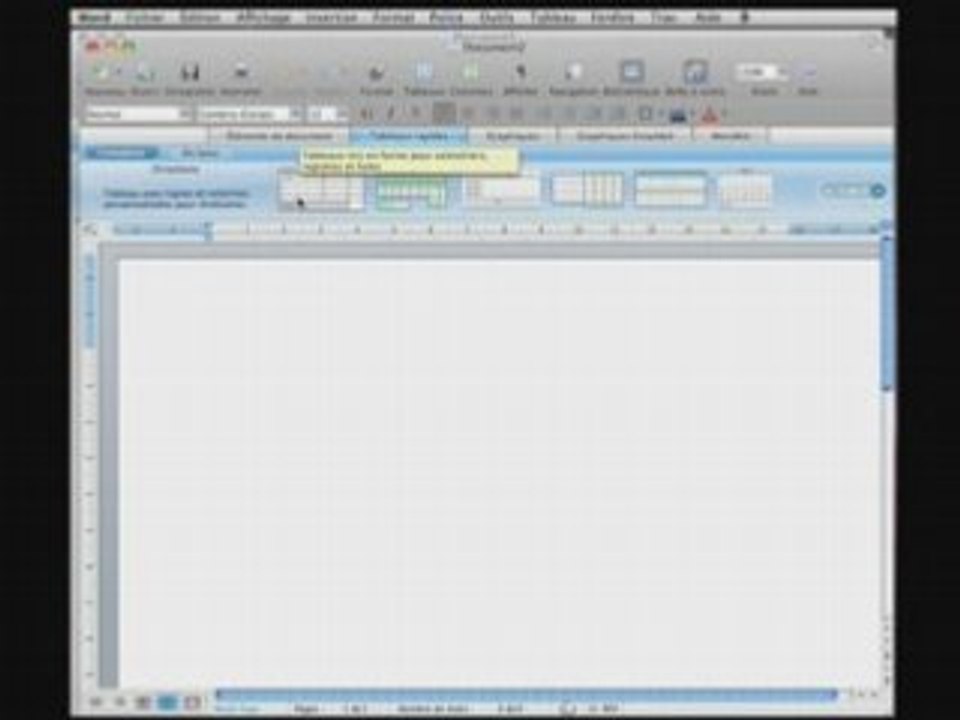Select the highlighted Print Layout view button
The image size is (960, 720).
tap(167, 702)
